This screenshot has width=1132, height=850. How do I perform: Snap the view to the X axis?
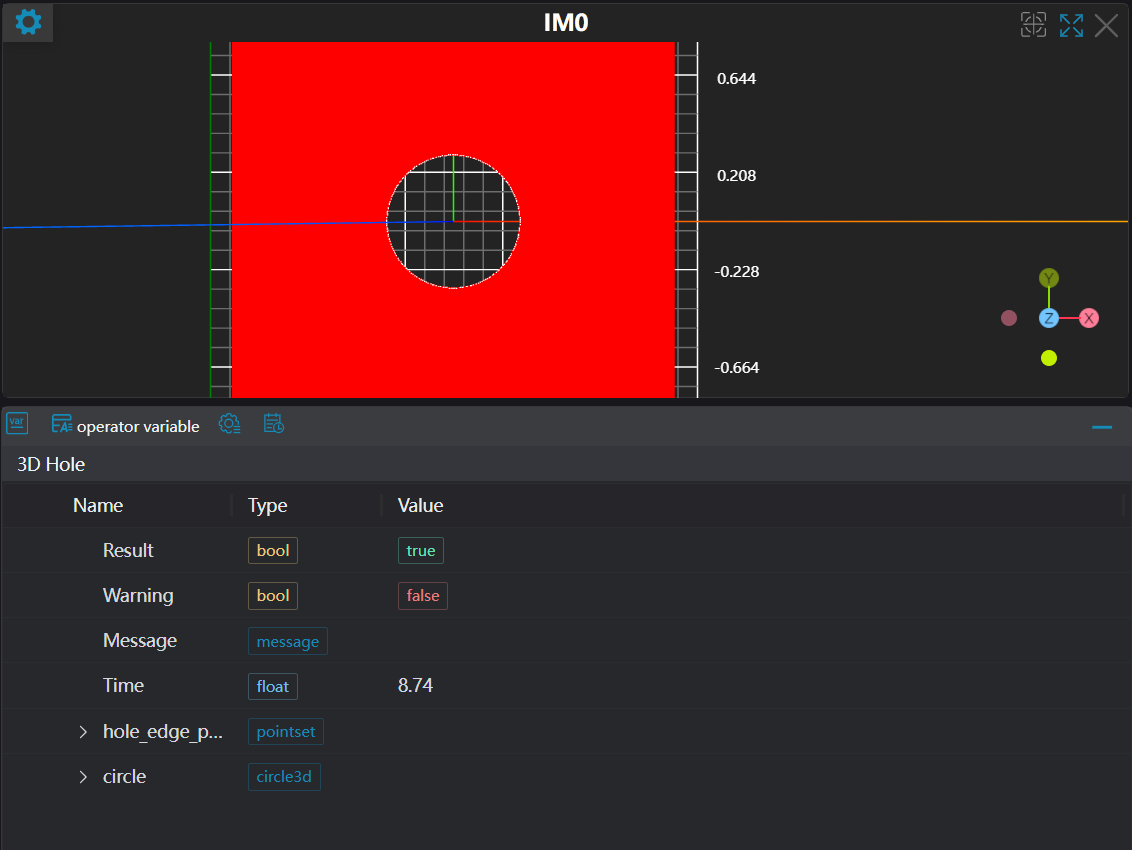[x=1089, y=318]
